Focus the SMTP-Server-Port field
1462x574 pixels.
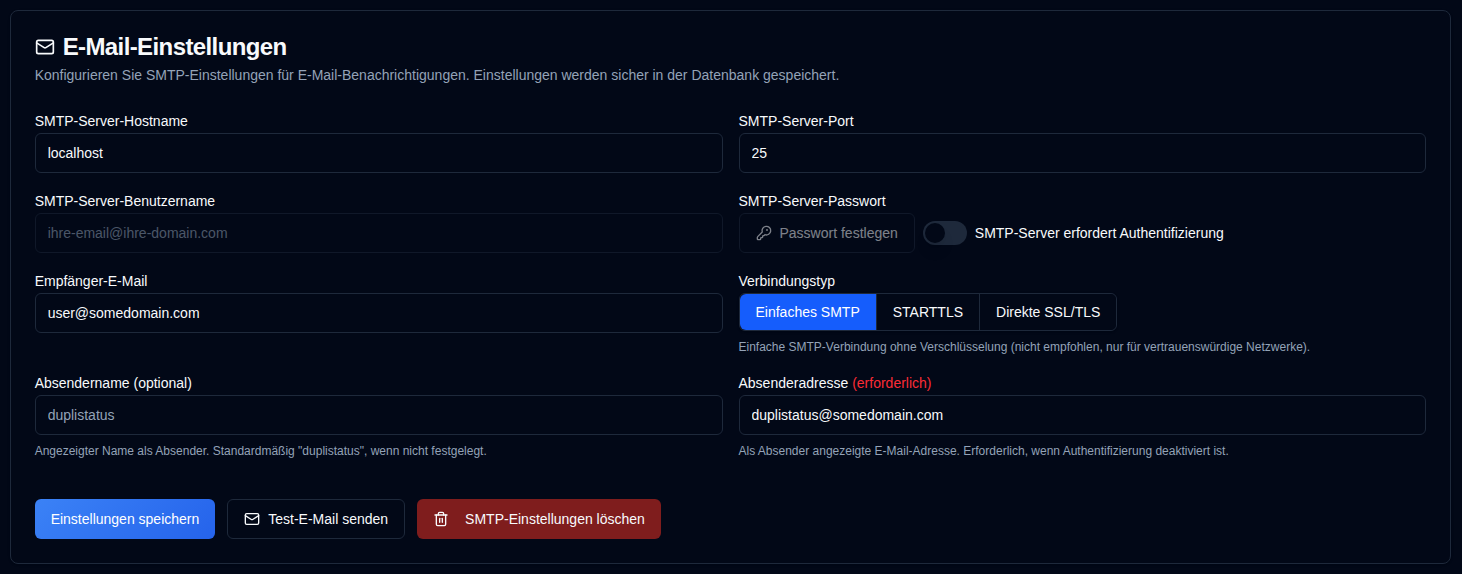1082,153
